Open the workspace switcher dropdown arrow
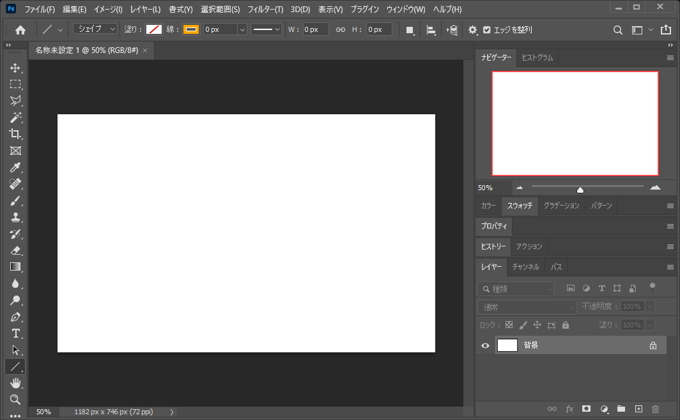 tap(651, 30)
